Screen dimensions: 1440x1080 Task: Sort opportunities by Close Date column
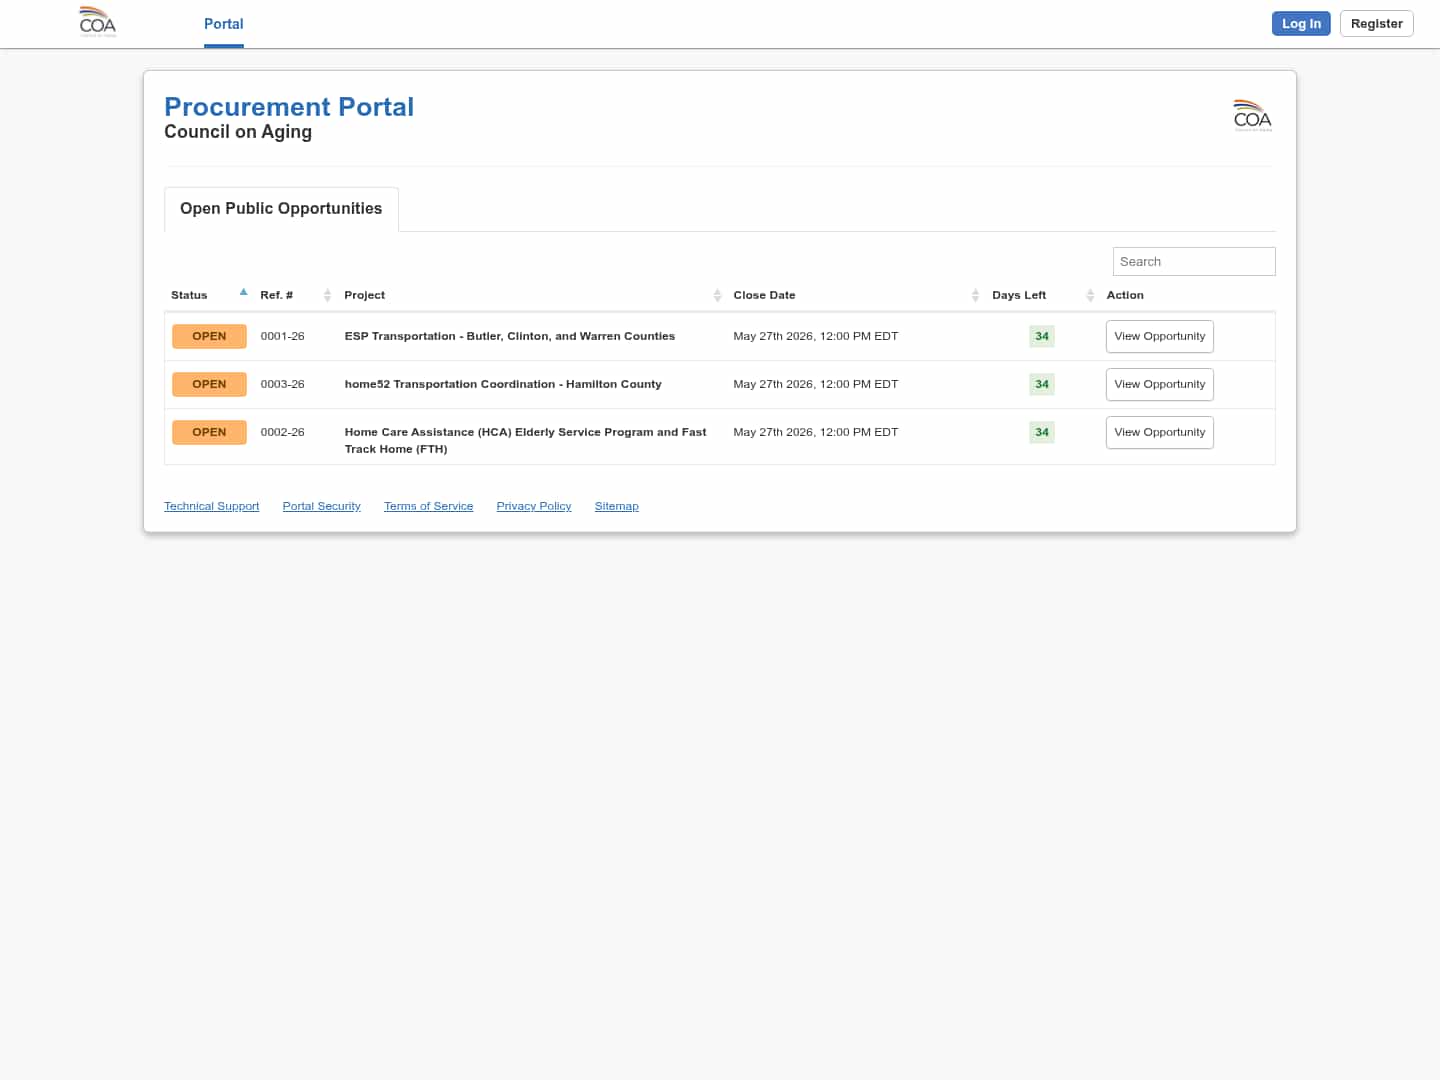point(975,295)
